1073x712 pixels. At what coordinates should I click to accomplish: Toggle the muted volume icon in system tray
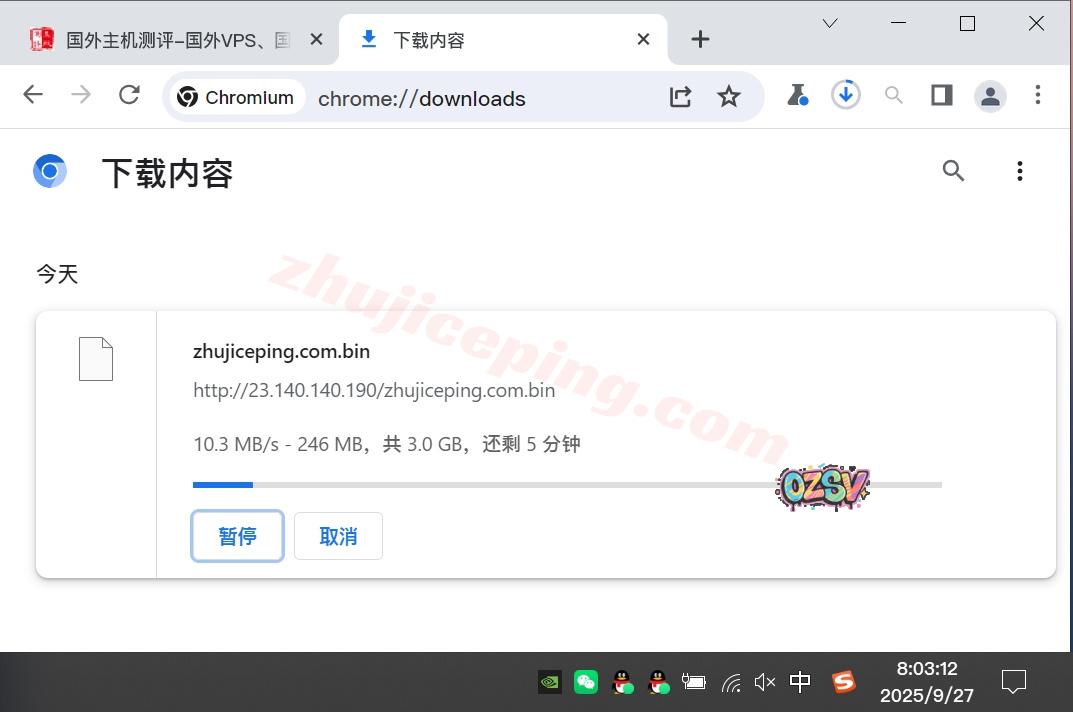[x=765, y=682]
